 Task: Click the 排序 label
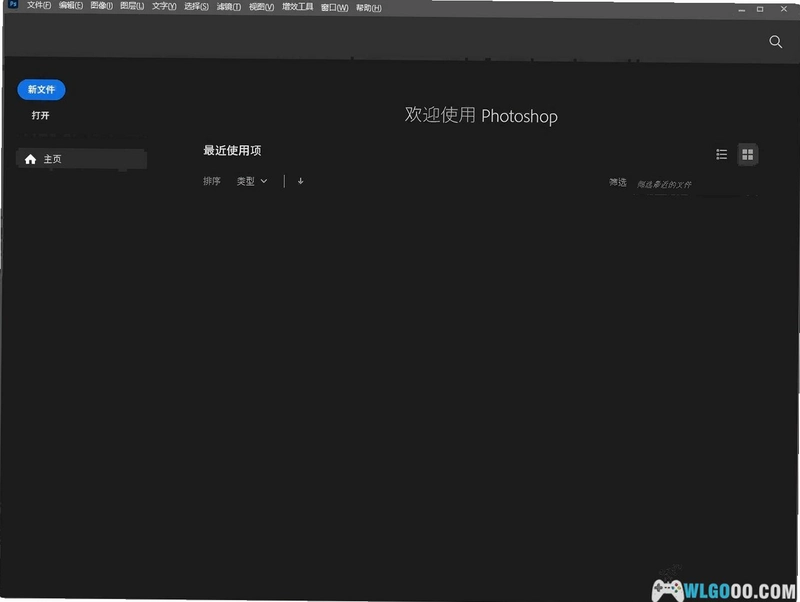pyautogui.click(x=212, y=181)
